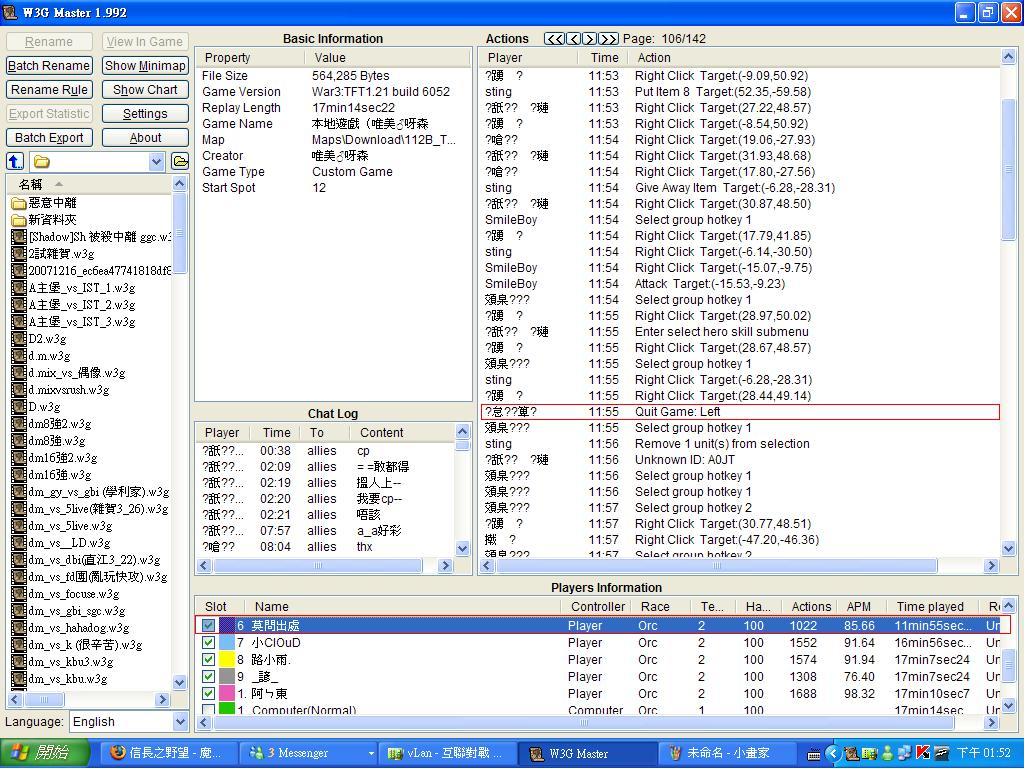1030x769 pixels.
Task: Jump to last Actions page
Action: 608,39
